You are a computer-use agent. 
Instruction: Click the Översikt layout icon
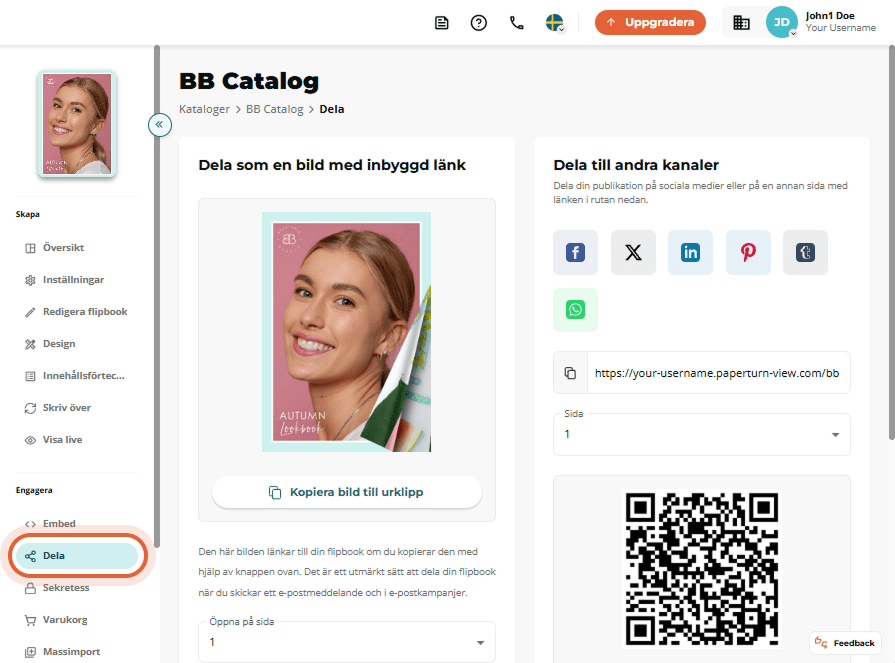[x=30, y=248]
